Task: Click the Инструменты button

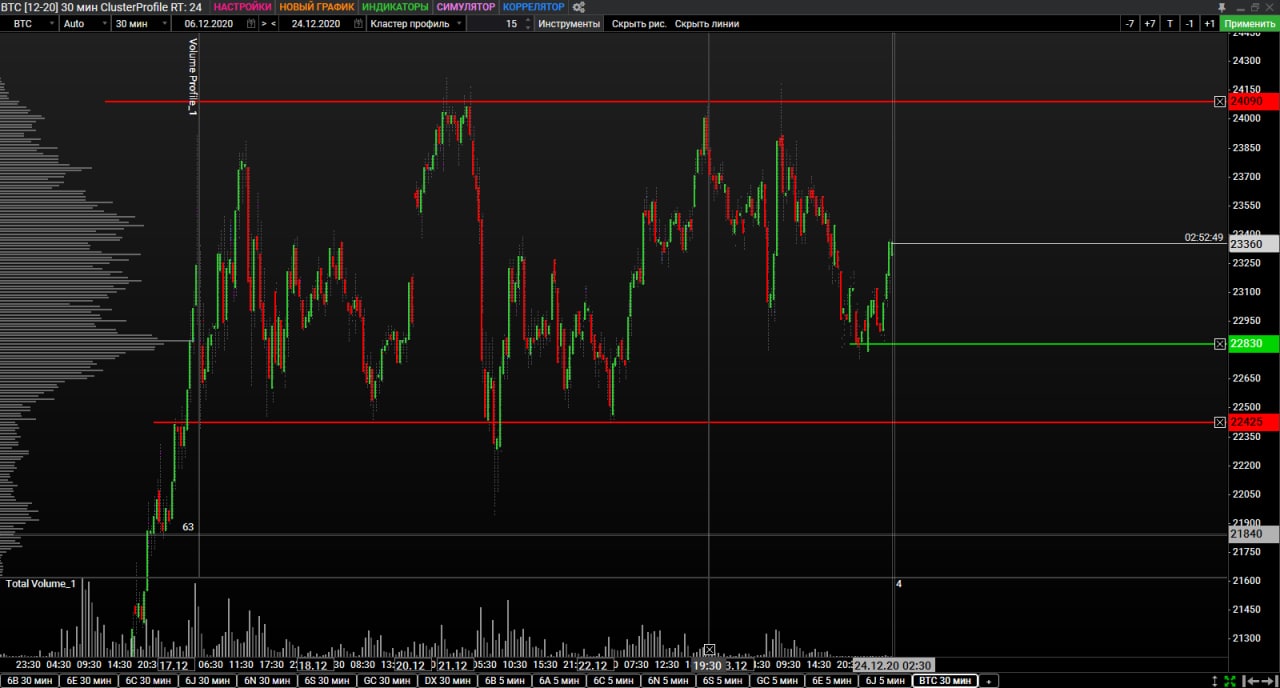Action: pyautogui.click(x=569, y=23)
